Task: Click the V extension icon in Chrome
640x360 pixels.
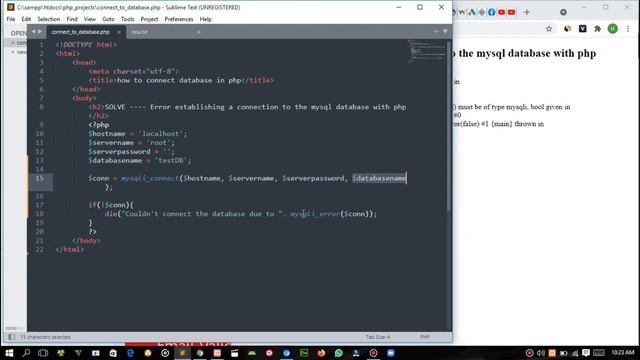Action: coord(582,29)
